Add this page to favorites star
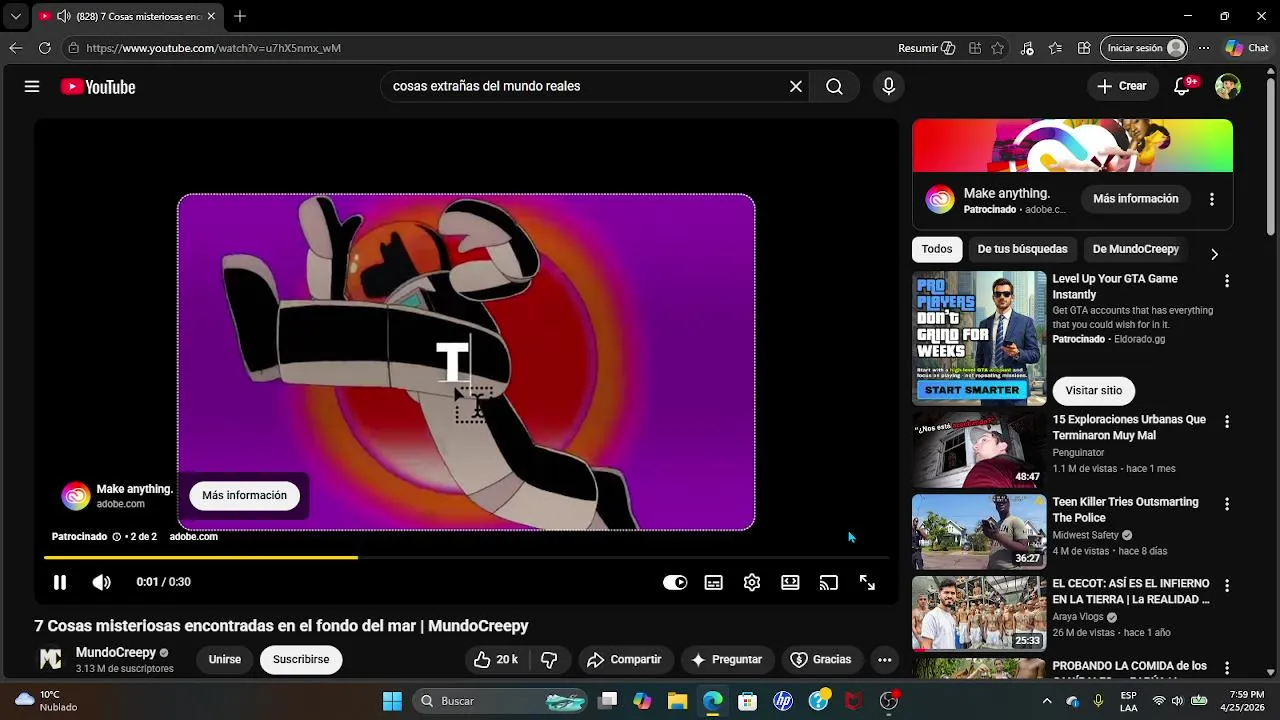Image resolution: width=1280 pixels, height=720 pixels. pyautogui.click(x=997, y=48)
